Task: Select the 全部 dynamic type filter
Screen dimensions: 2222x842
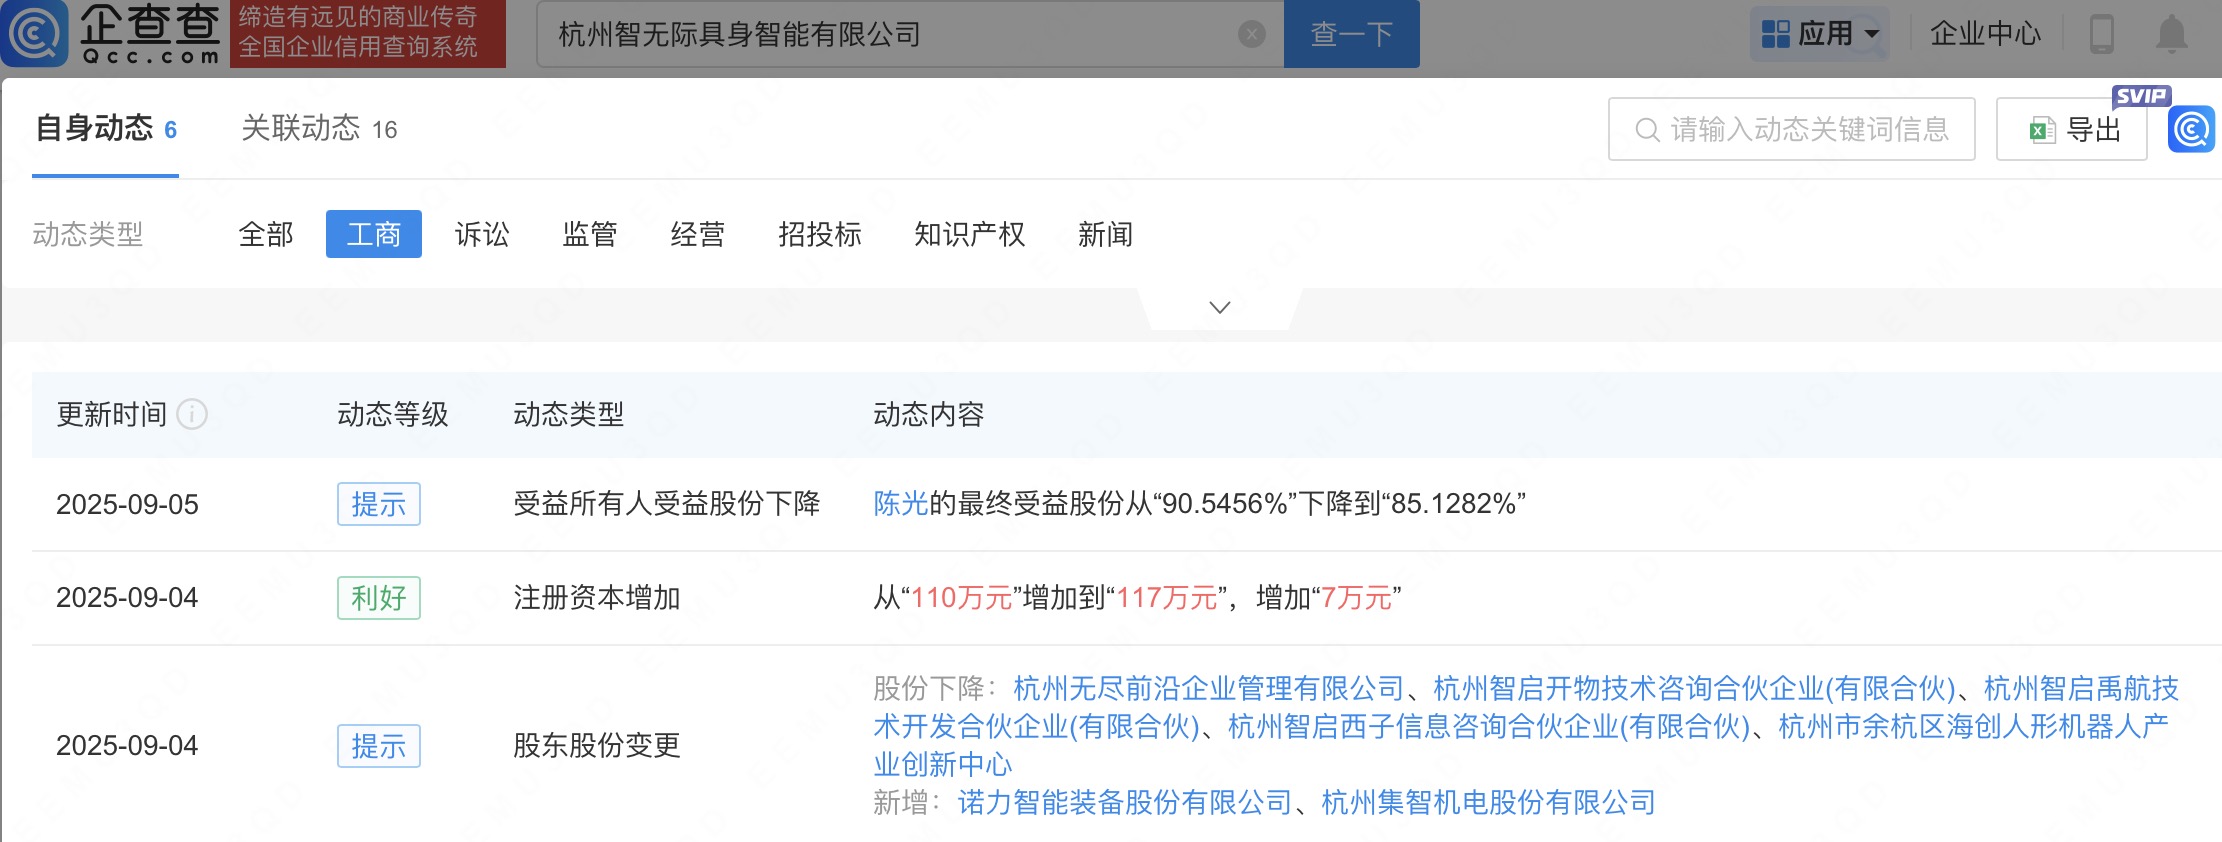Action: tap(266, 235)
